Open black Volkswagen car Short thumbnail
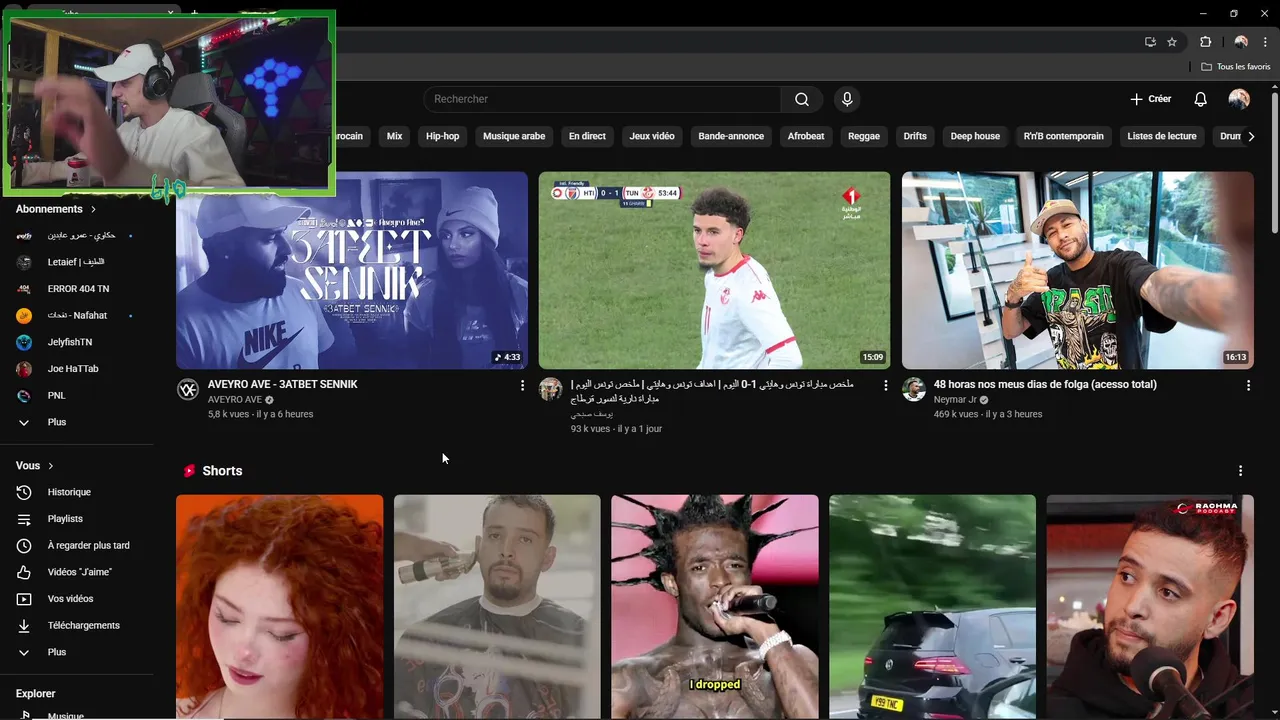The width and height of the screenshot is (1280, 720). click(932, 607)
